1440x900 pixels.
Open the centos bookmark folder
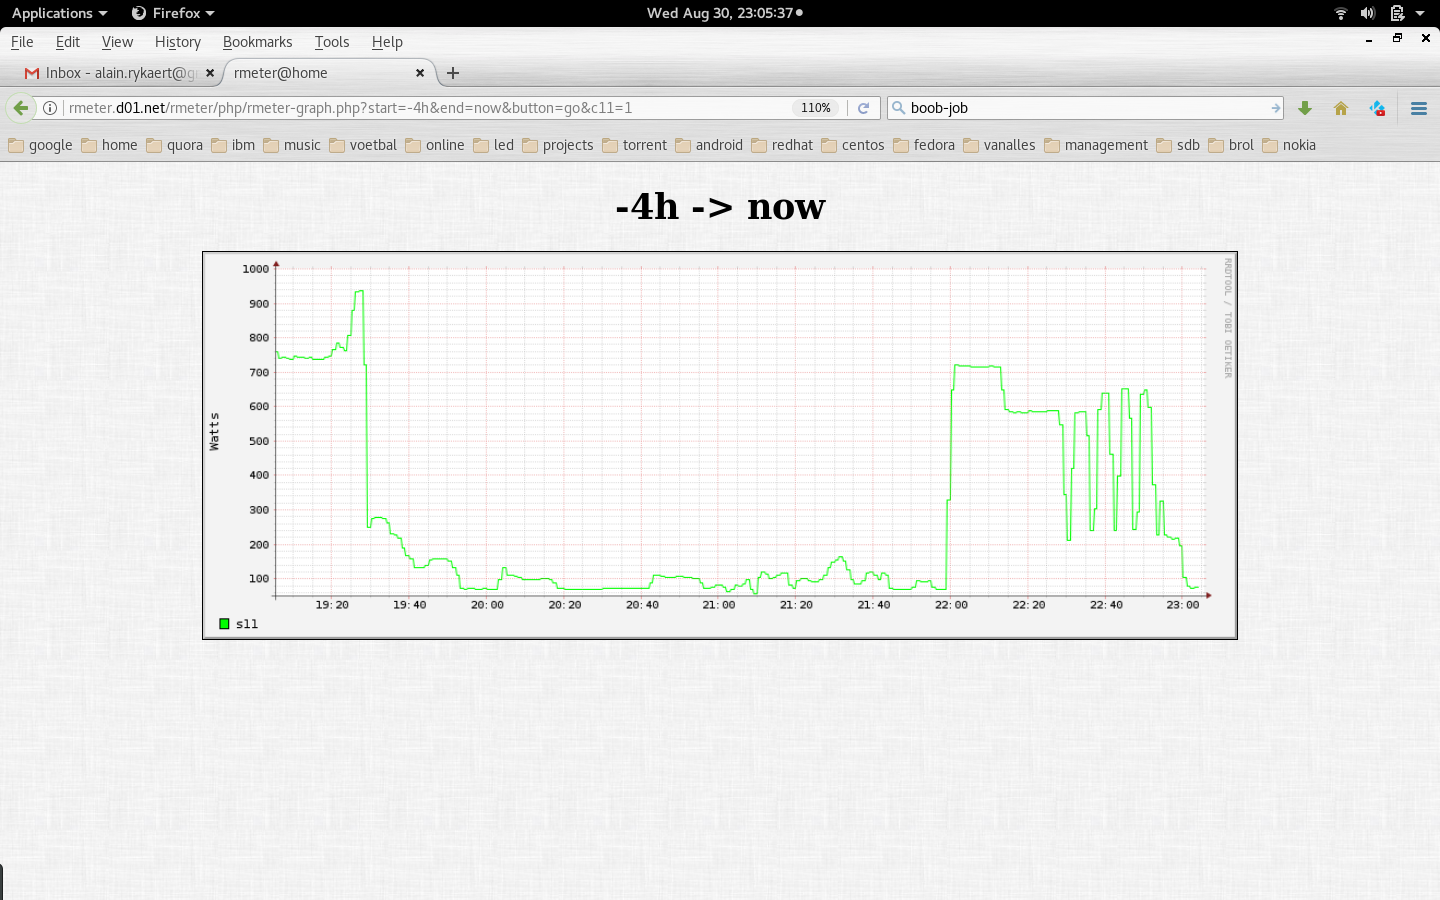tap(853, 145)
